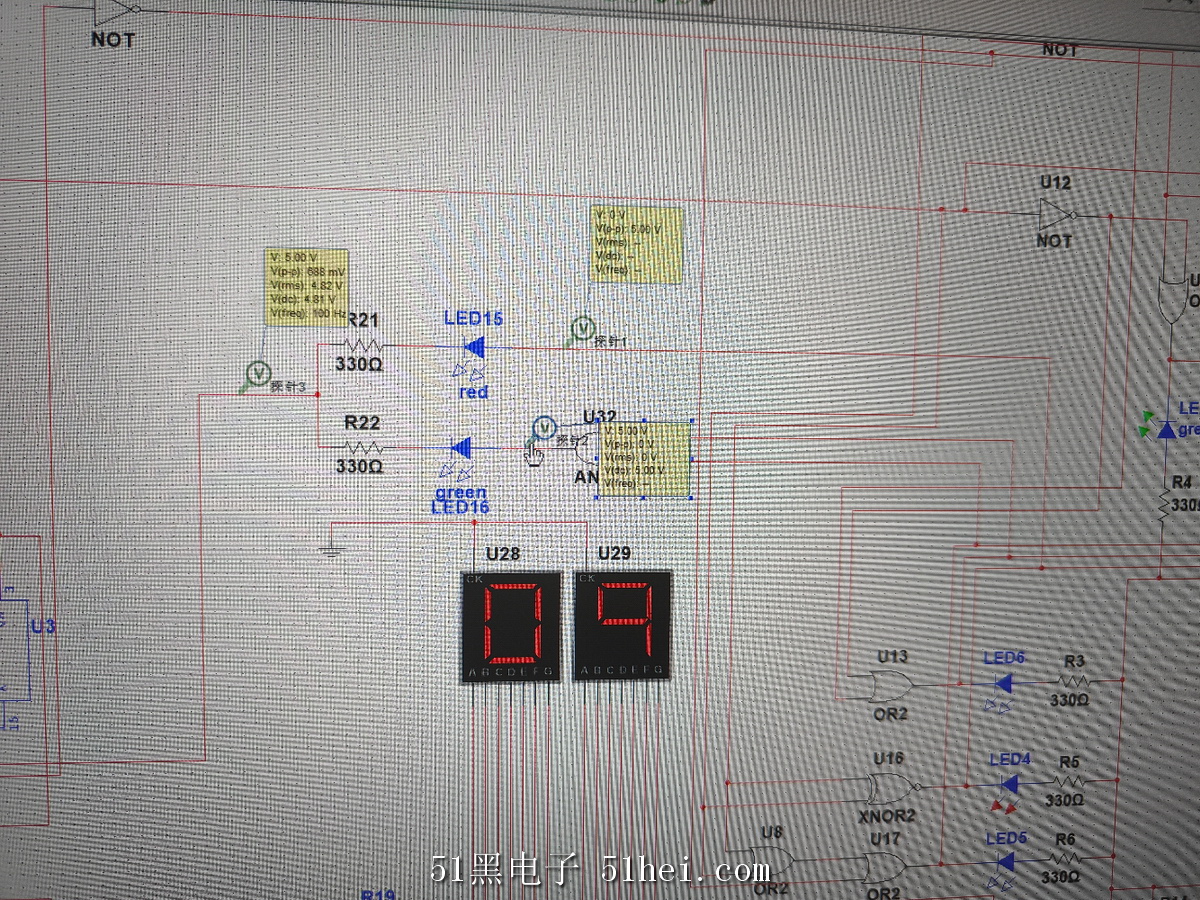Screen dimensions: 1200x900
Task: Select the U29 seven-segment display showing 4
Action: (x=620, y=627)
